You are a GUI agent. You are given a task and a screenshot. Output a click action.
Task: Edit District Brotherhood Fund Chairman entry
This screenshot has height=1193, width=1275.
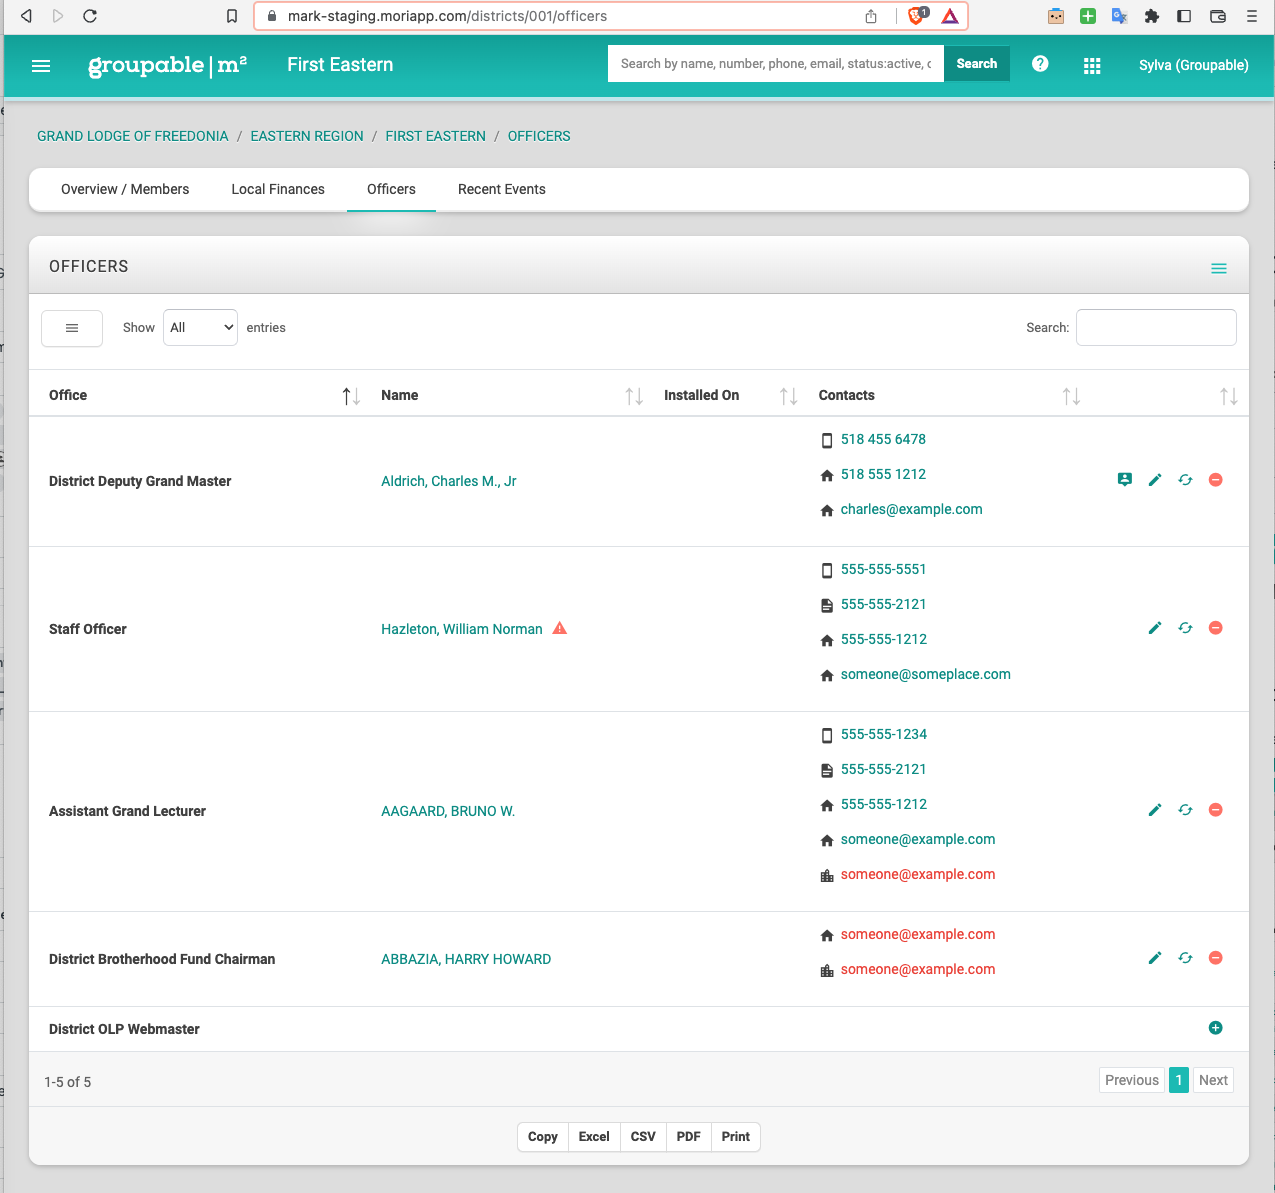pos(1155,958)
